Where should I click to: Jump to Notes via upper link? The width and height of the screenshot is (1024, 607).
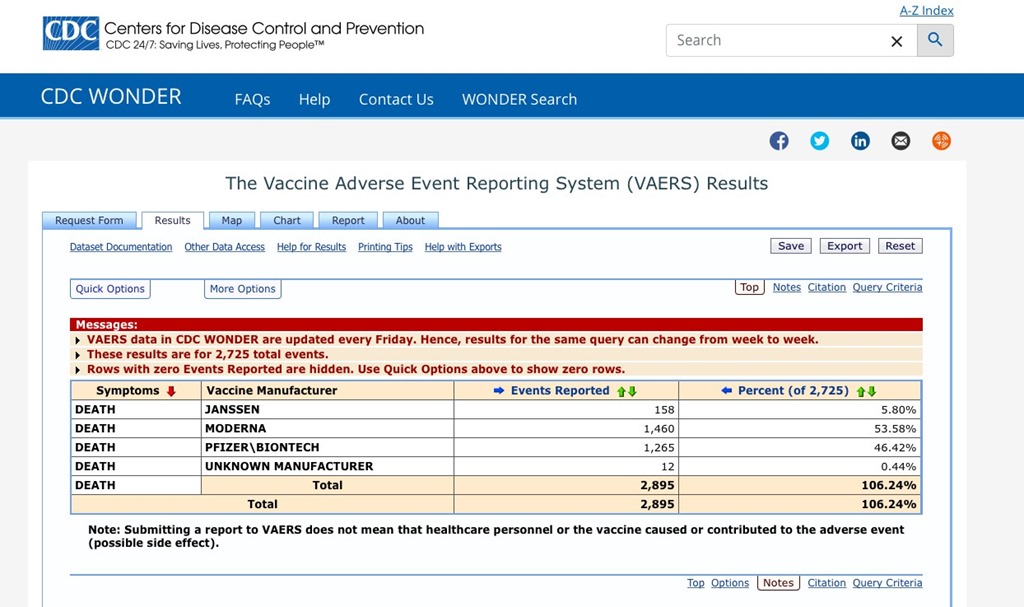(x=786, y=287)
